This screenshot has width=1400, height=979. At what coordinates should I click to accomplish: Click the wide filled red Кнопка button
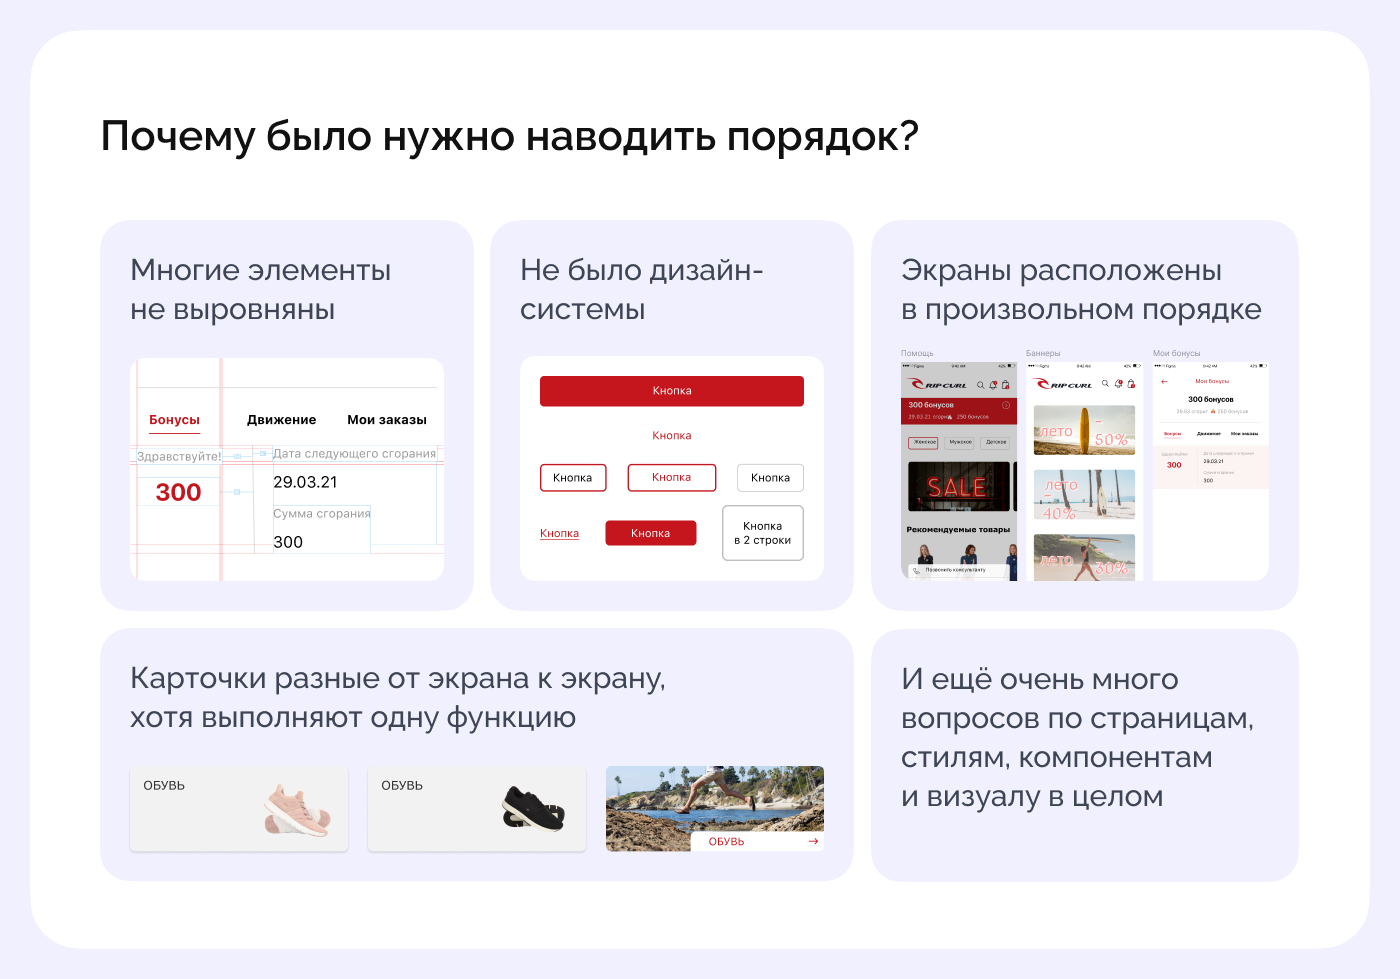[672, 391]
